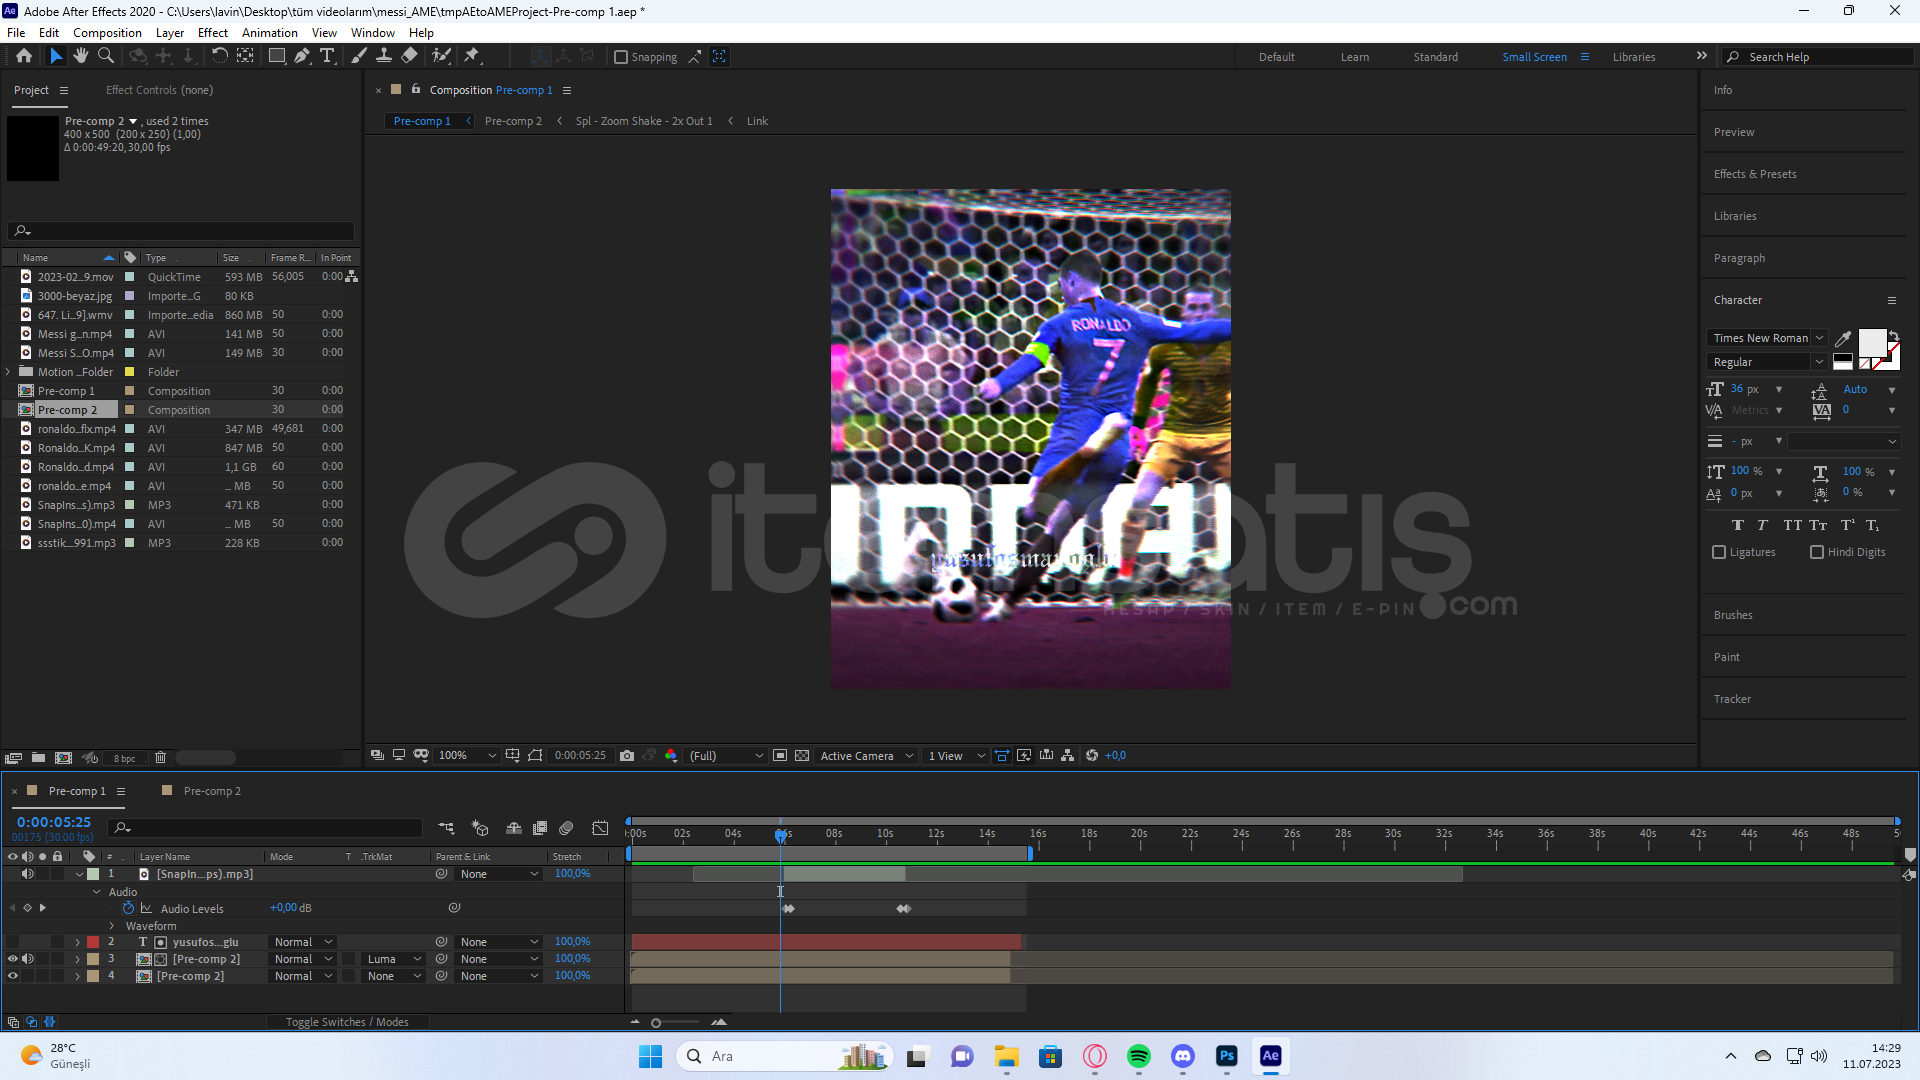Image resolution: width=1920 pixels, height=1080 pixels.
Task: Enable Frame Blending timeline switch
Action: click(540, 828)
